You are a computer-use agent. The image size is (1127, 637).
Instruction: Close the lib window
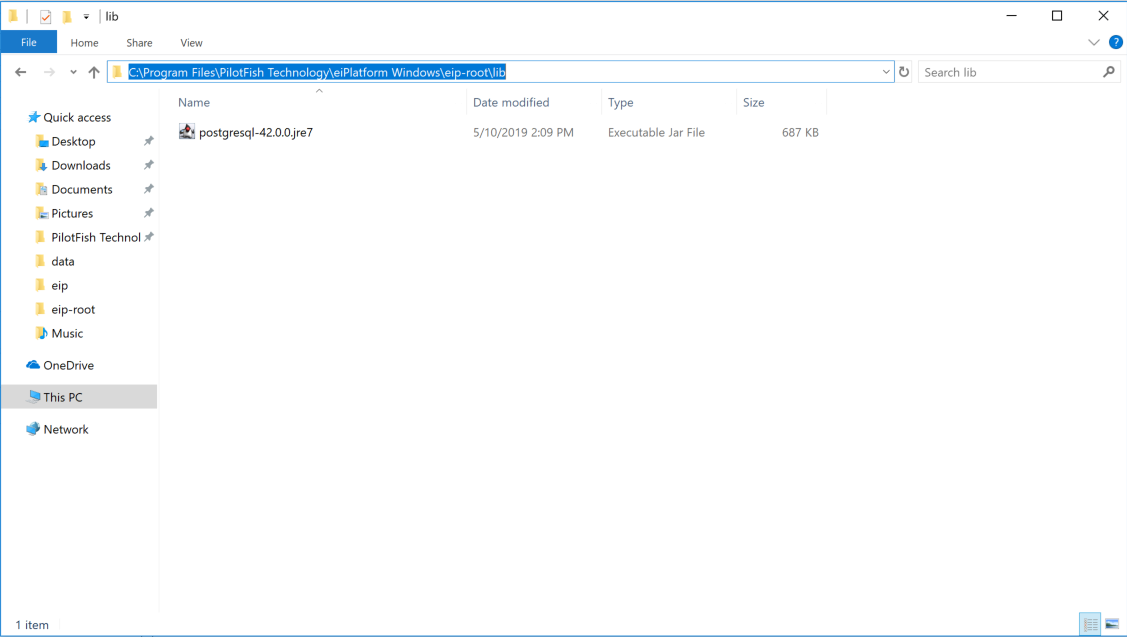pyautogui.click(x=1103, y=16)
